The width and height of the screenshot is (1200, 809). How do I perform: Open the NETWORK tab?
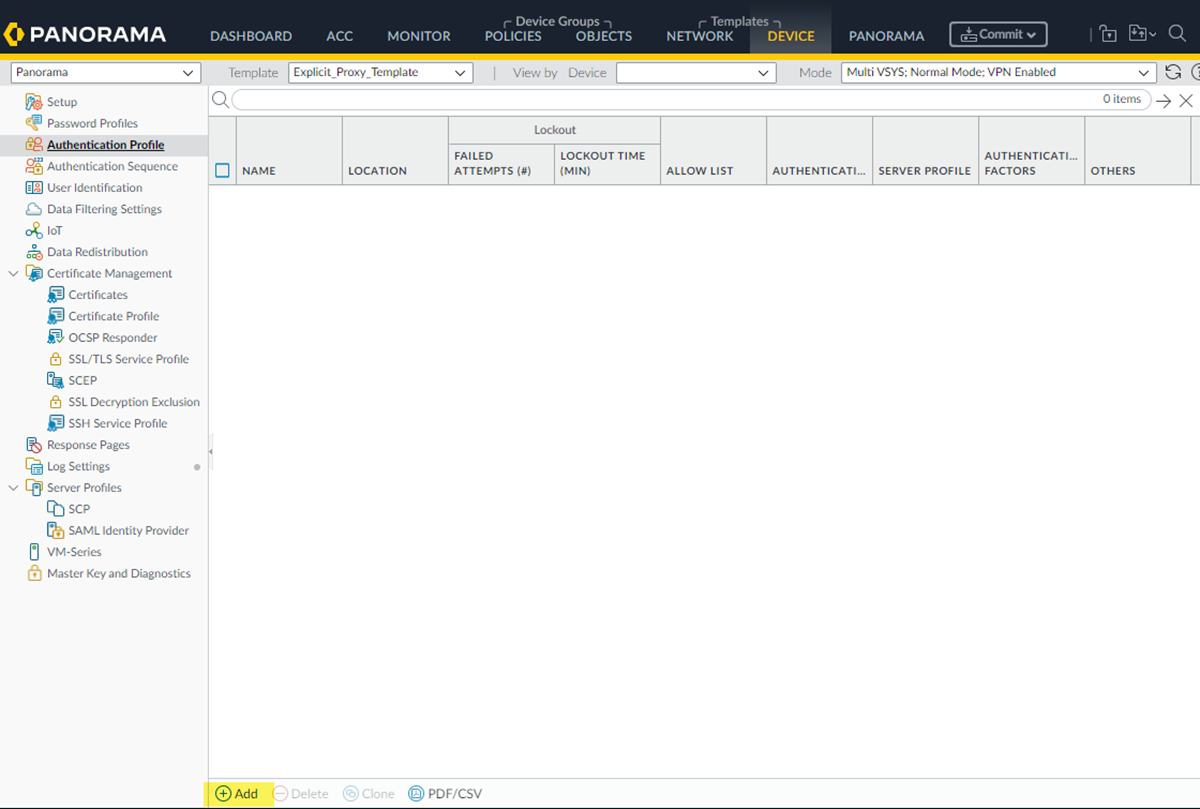(700, 36)
